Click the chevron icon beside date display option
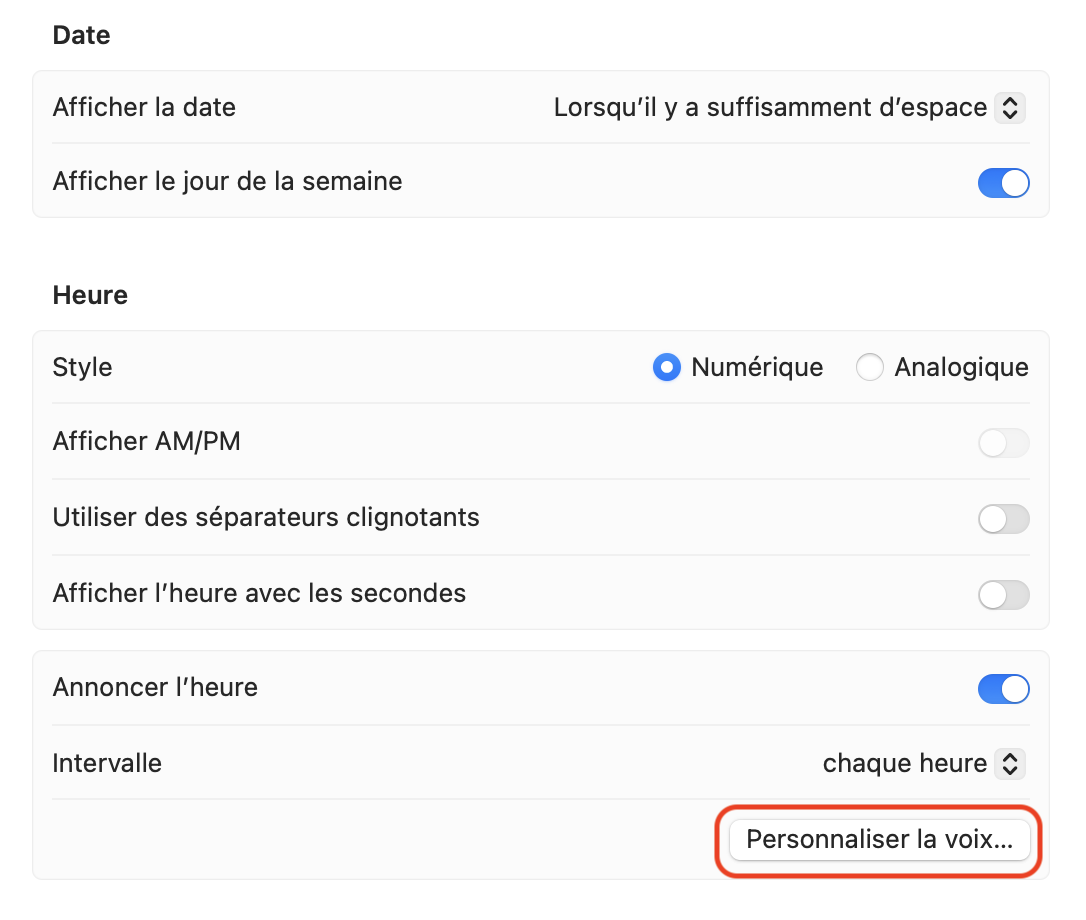 tap(1010, 107)
